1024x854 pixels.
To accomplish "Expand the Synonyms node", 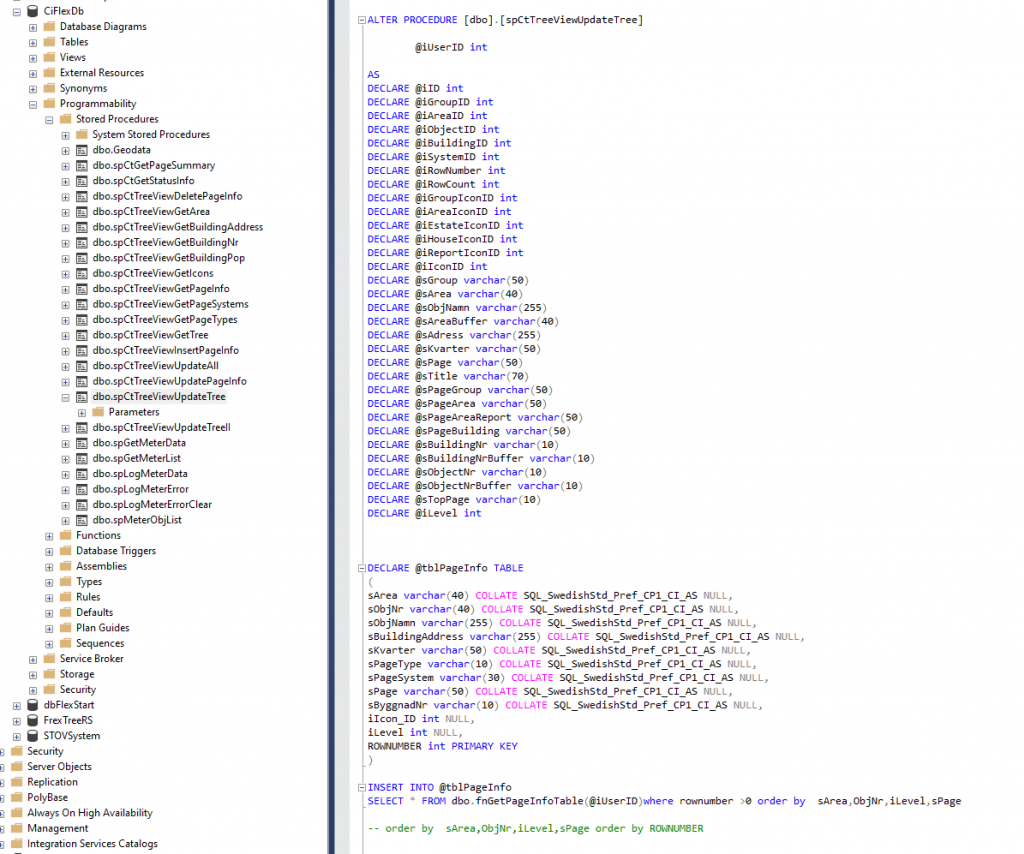I will coord(33,89).
